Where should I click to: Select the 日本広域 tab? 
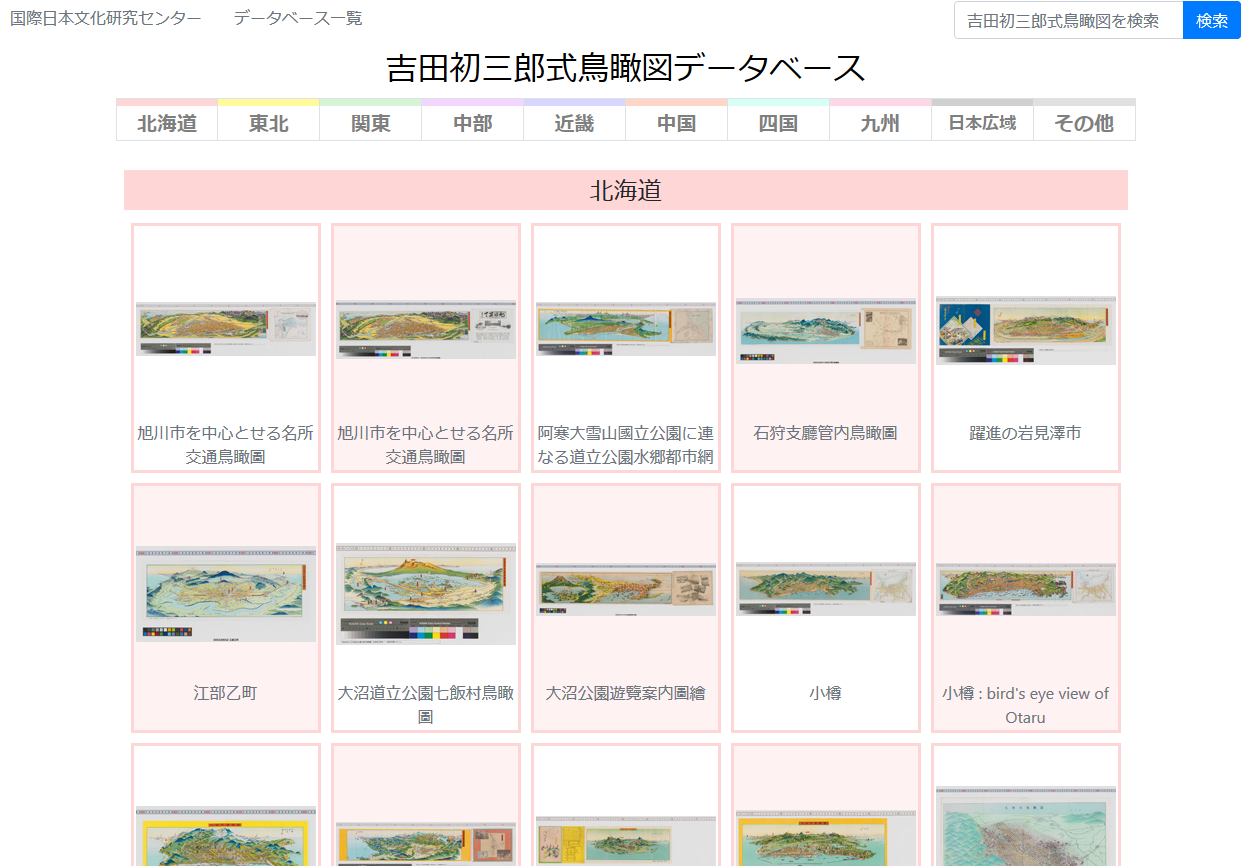pyautogui.click(x=982, y=123)
